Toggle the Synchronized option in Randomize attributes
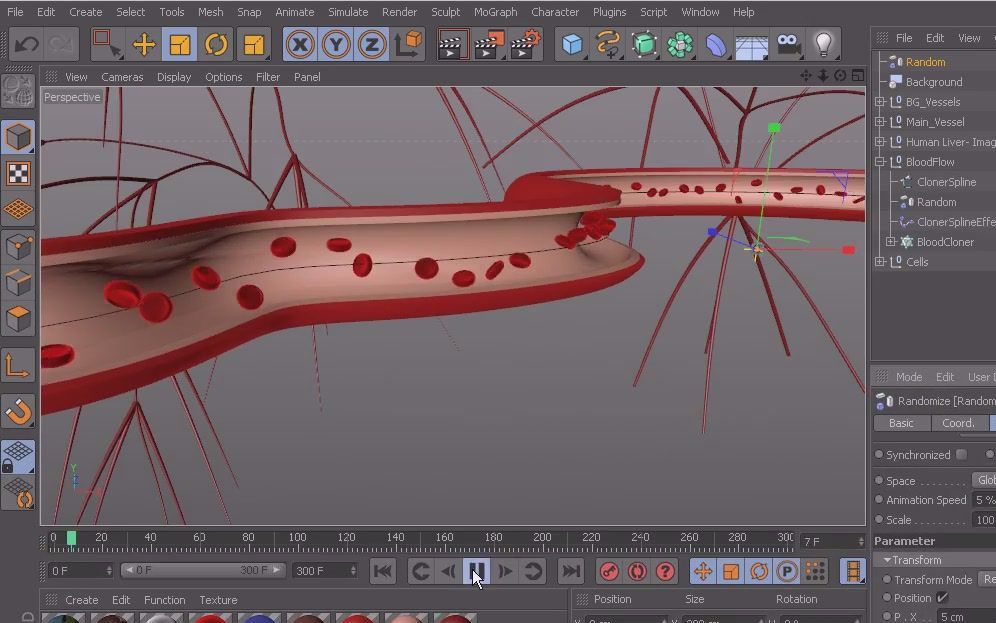This screenshot has width=996, height=623. (x=962, y=454)
